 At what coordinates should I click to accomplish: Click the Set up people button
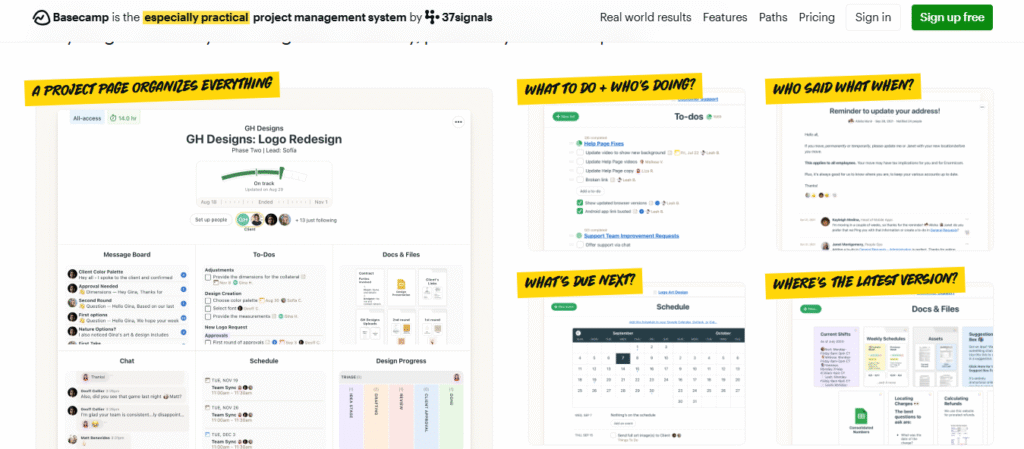tap(211, 220)
